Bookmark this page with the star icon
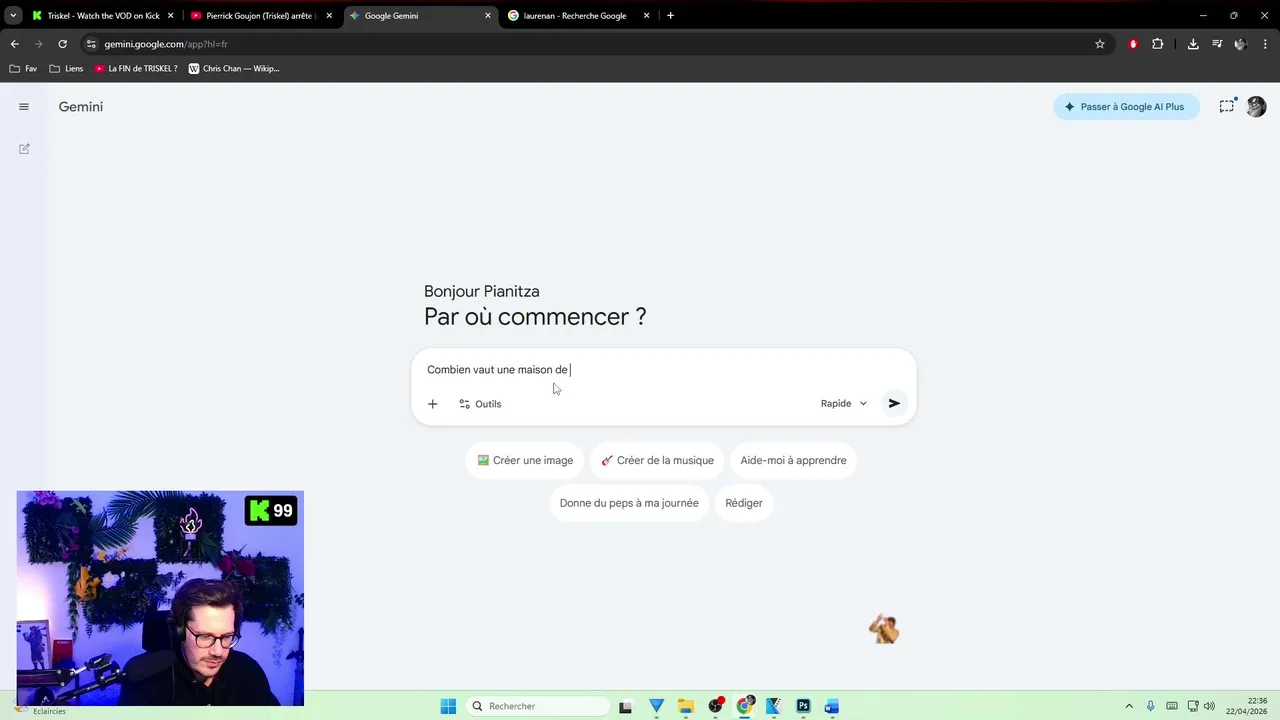Screen dimensions: 1280x720 coord(1100,44)
